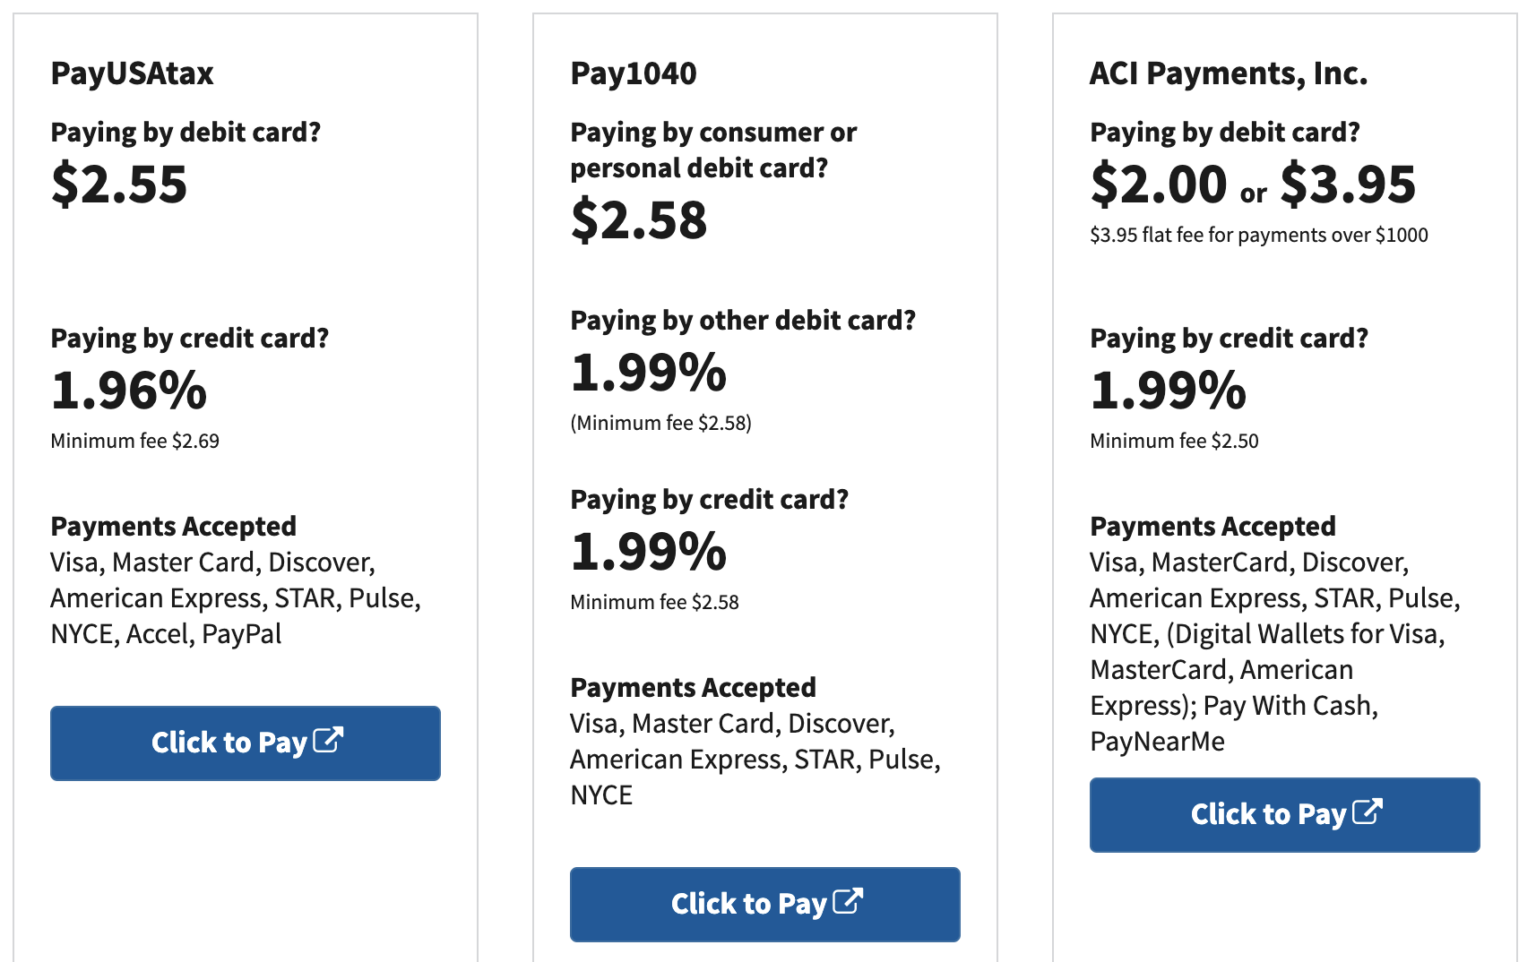Click the $3.95 flat fee note under ACI Payments

tap(1259, 234)
